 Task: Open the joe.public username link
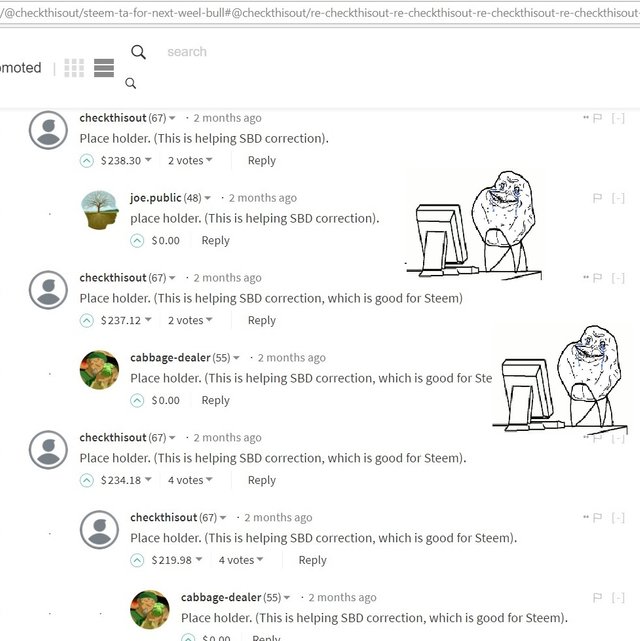(155, 198)
